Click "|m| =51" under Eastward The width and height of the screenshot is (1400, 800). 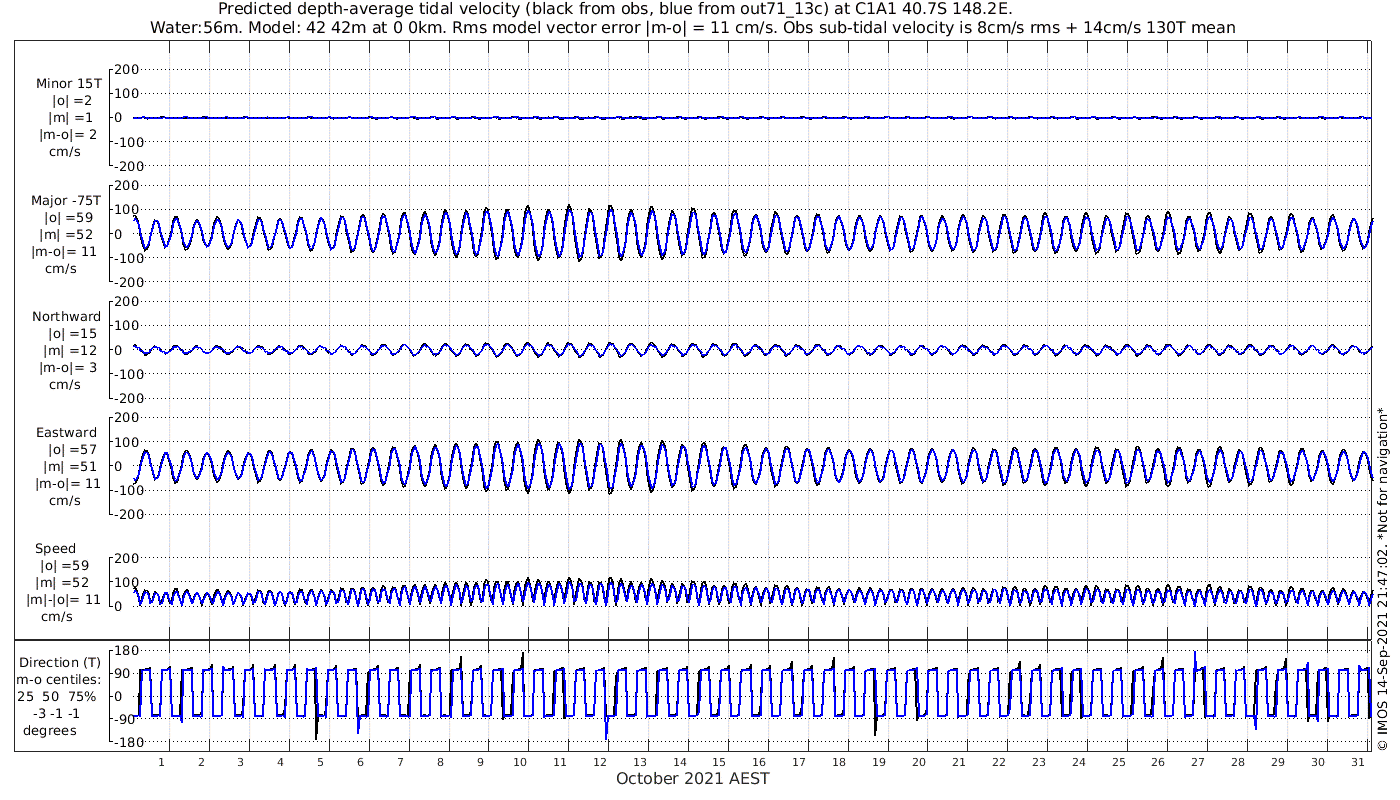(68, 467)
